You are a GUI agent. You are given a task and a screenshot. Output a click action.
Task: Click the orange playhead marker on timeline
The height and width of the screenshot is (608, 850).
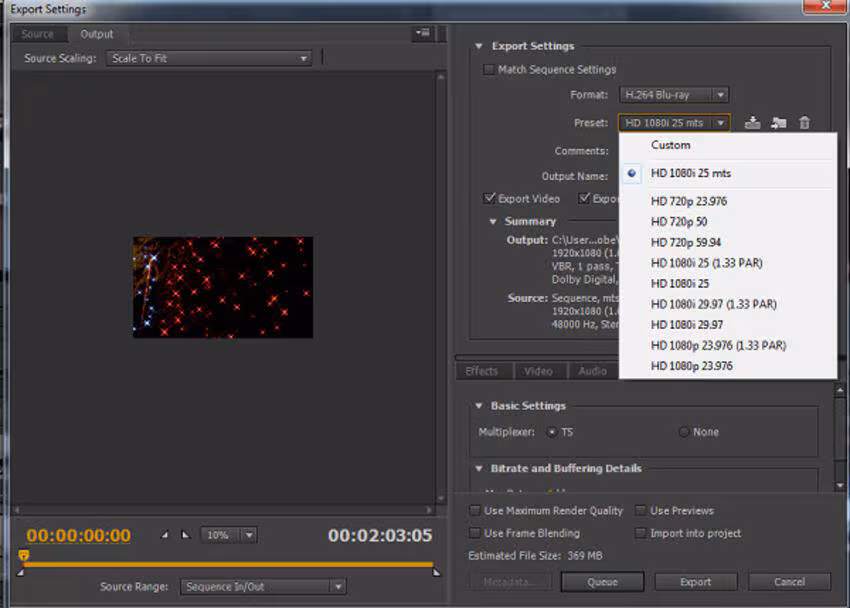(x=24, y=555)
